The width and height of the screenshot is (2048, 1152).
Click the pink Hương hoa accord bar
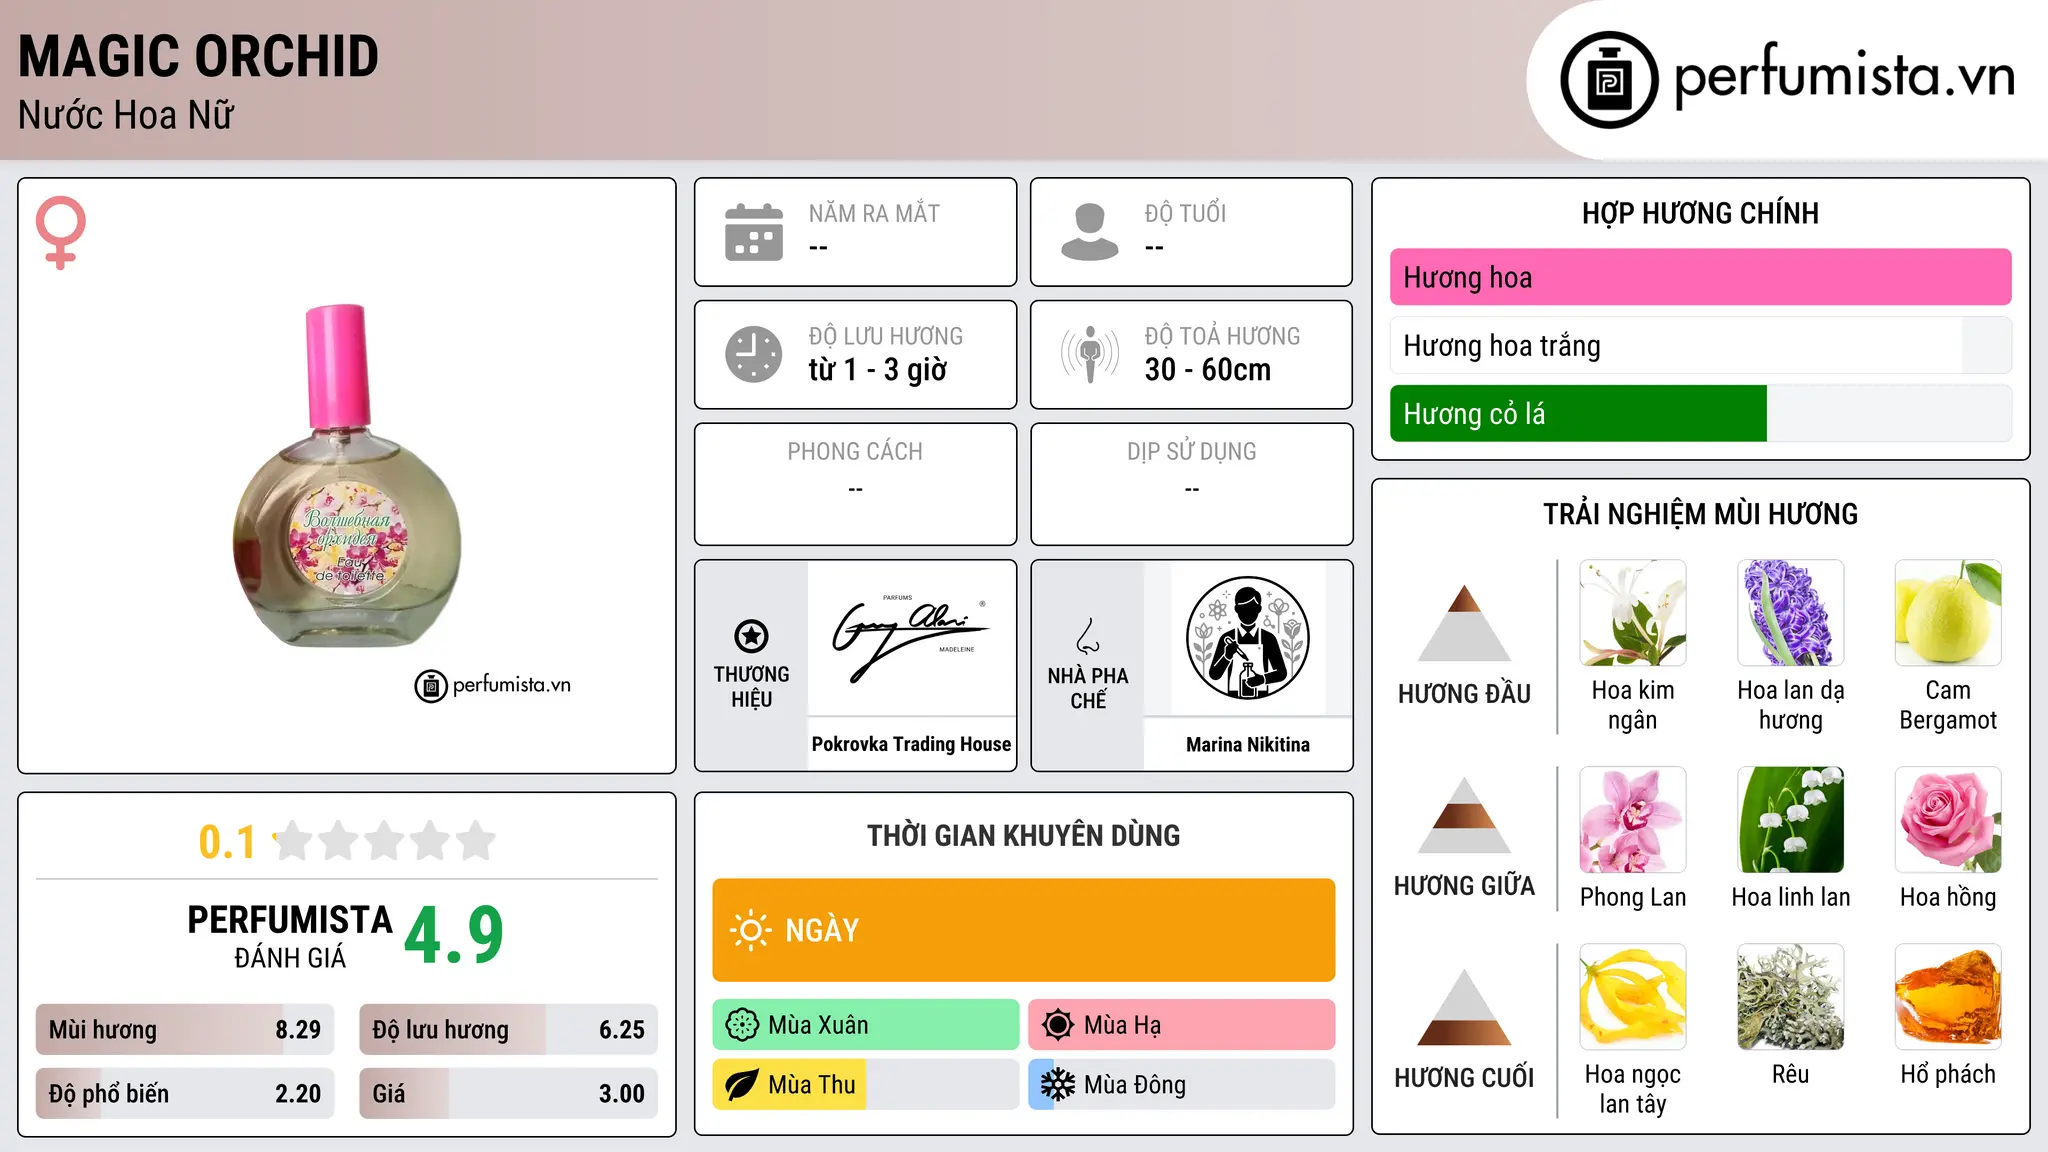[1701, 277]
